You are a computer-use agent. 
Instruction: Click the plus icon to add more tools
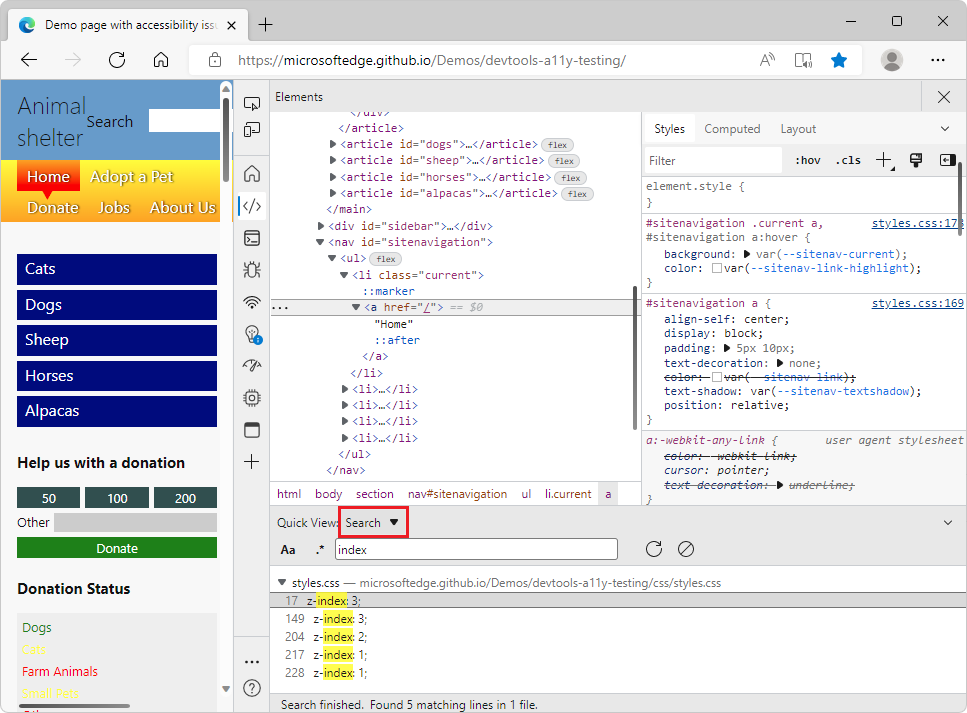click(x=251, y=462)
